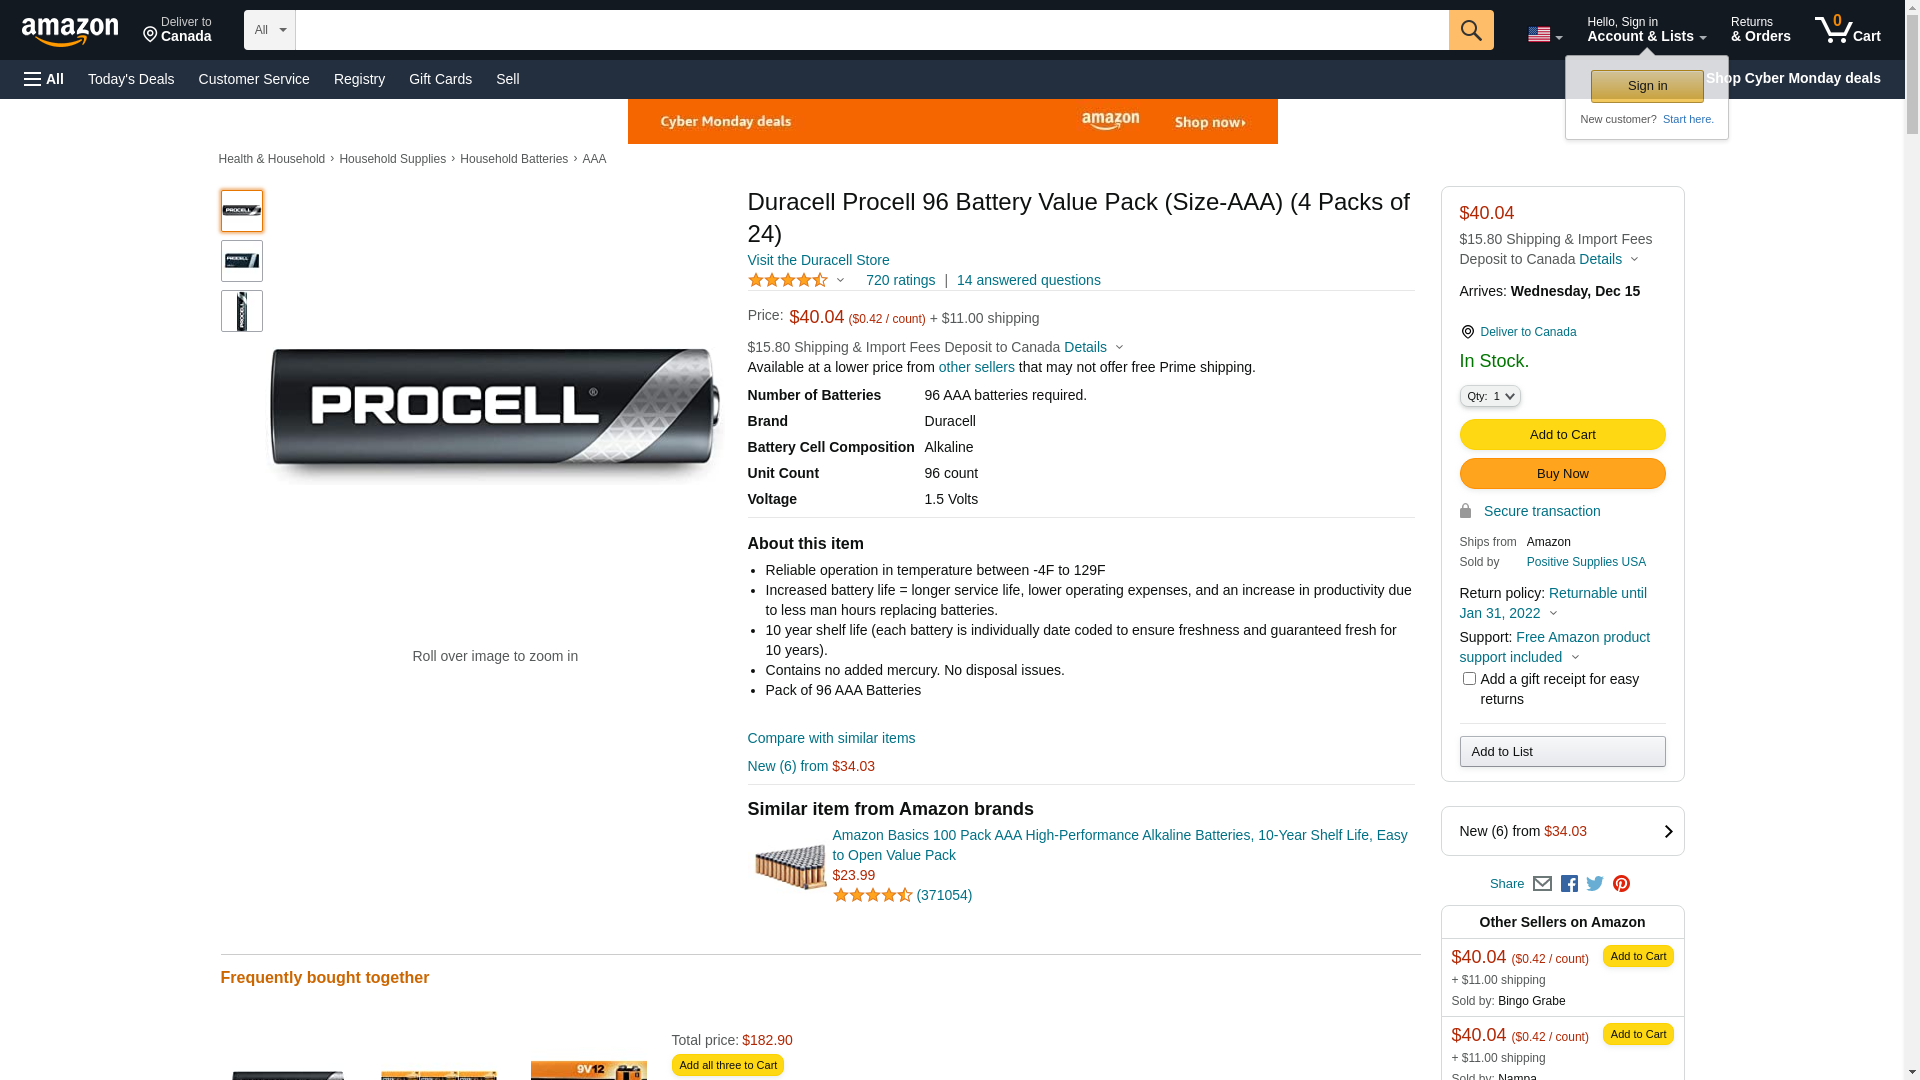Share product on Twitter
Screen dimensions: 1920x1080
pyautogui.click(x=1595, y=884)
